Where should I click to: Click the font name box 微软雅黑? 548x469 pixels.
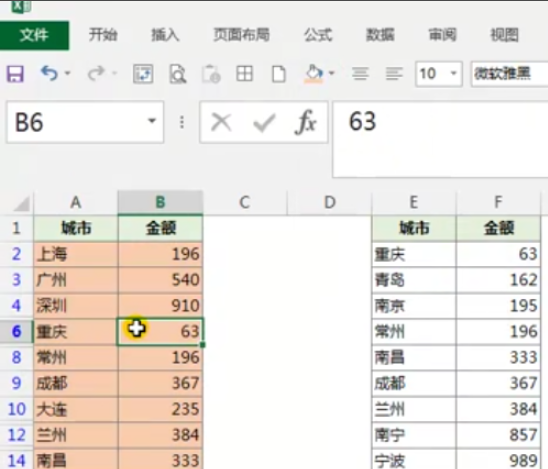[x=510, y=74]
